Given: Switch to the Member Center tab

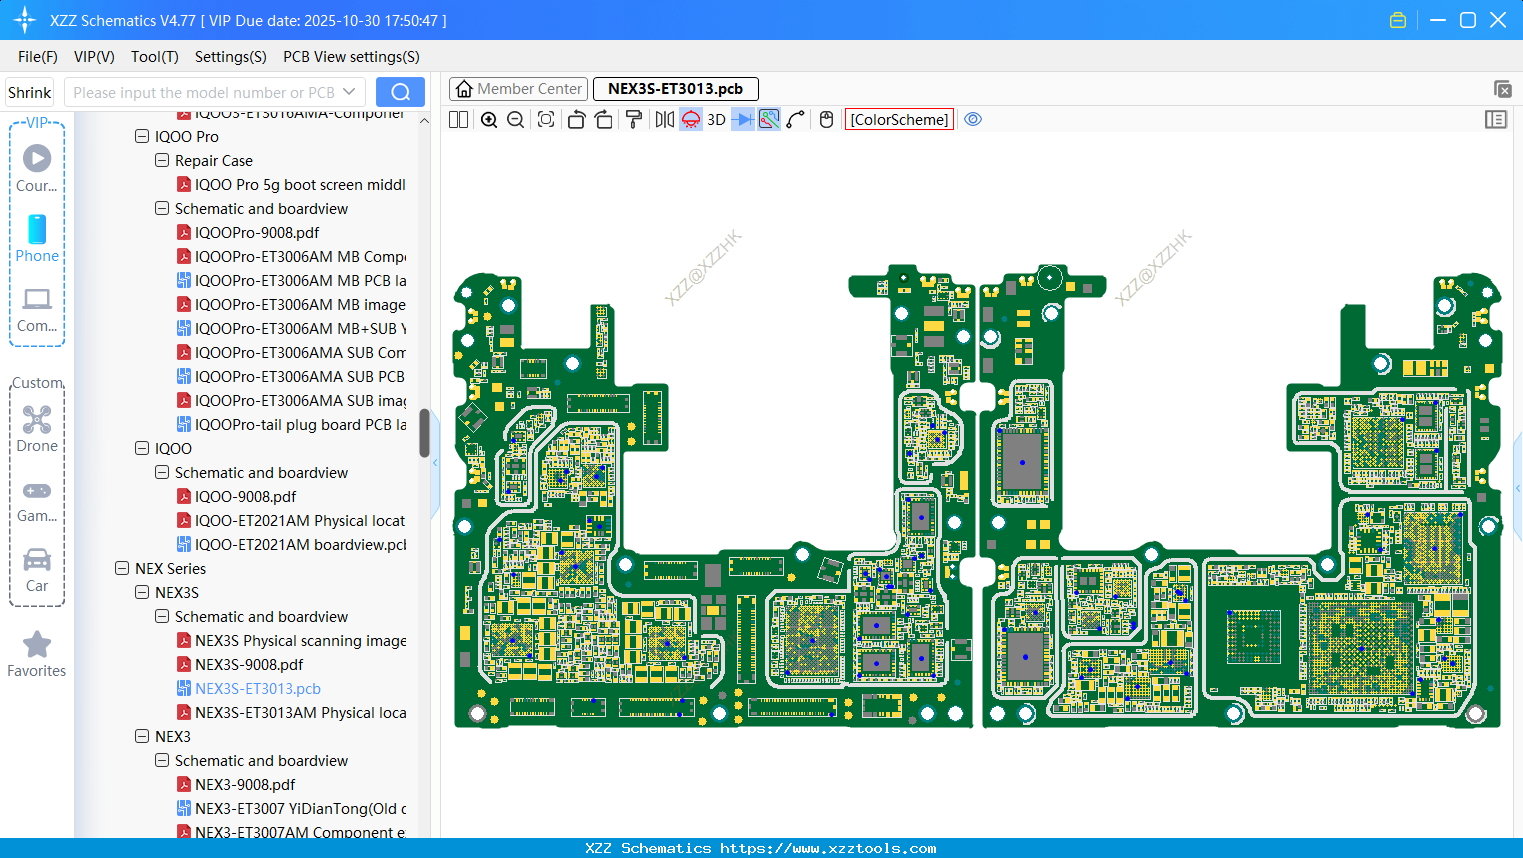Looking at the screenshot, I should pos(518,89).
